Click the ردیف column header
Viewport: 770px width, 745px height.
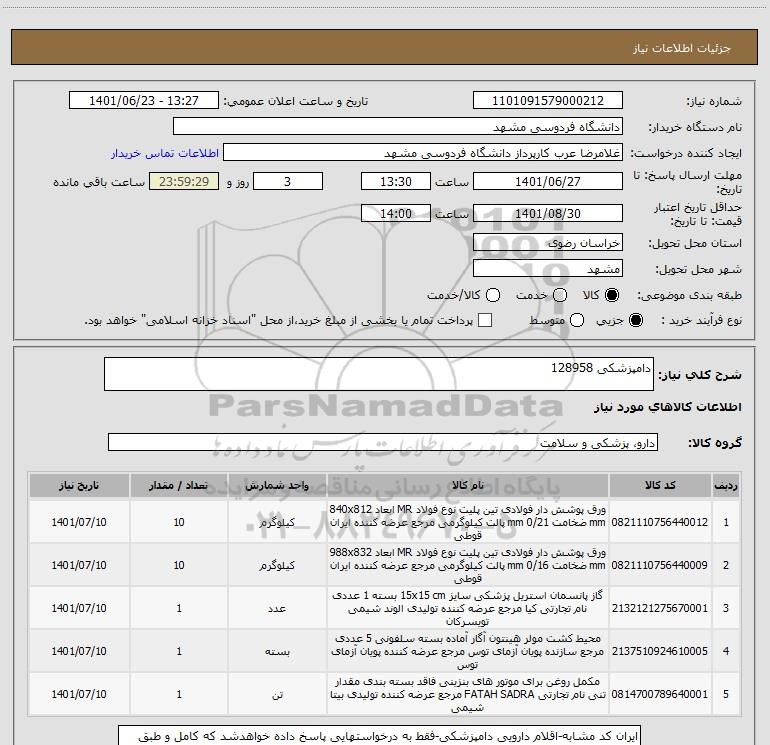pyautogui.click(x=726, y=486)
